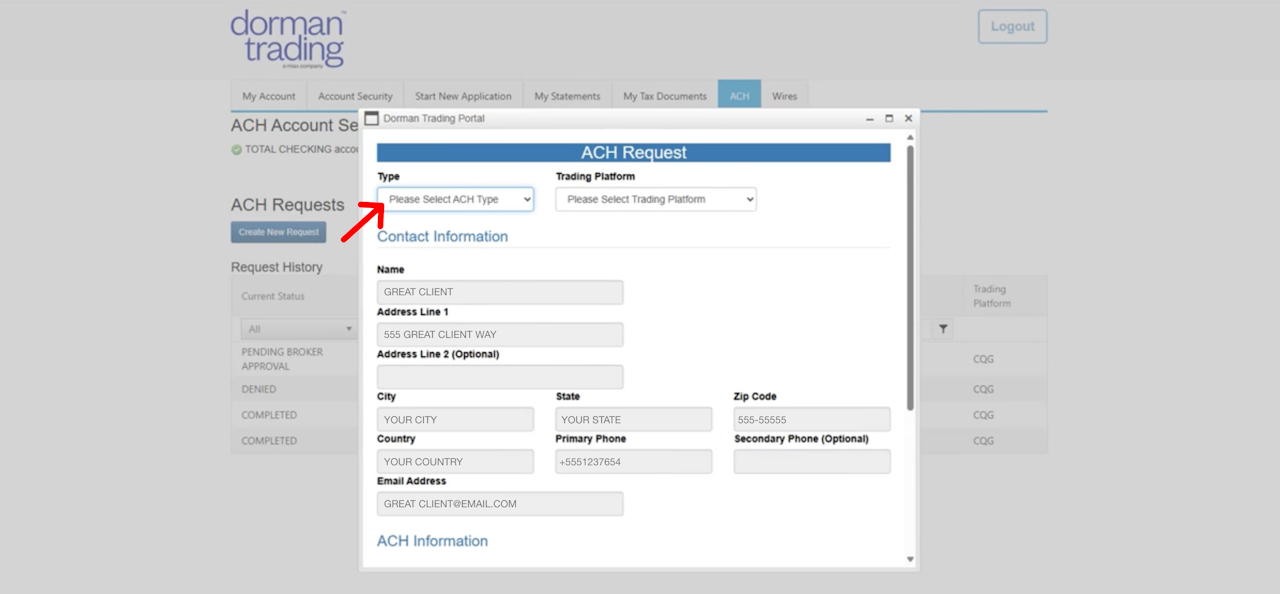Switch to the My Statements tab
This screenshot has height=594, width=1280.
[567, 96]
